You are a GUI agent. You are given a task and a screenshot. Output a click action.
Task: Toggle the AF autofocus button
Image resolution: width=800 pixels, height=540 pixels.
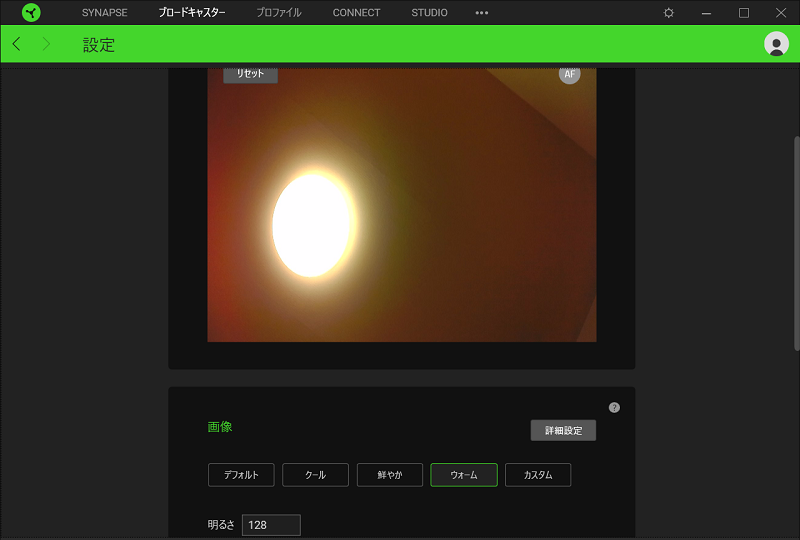(x=569, y=74)
